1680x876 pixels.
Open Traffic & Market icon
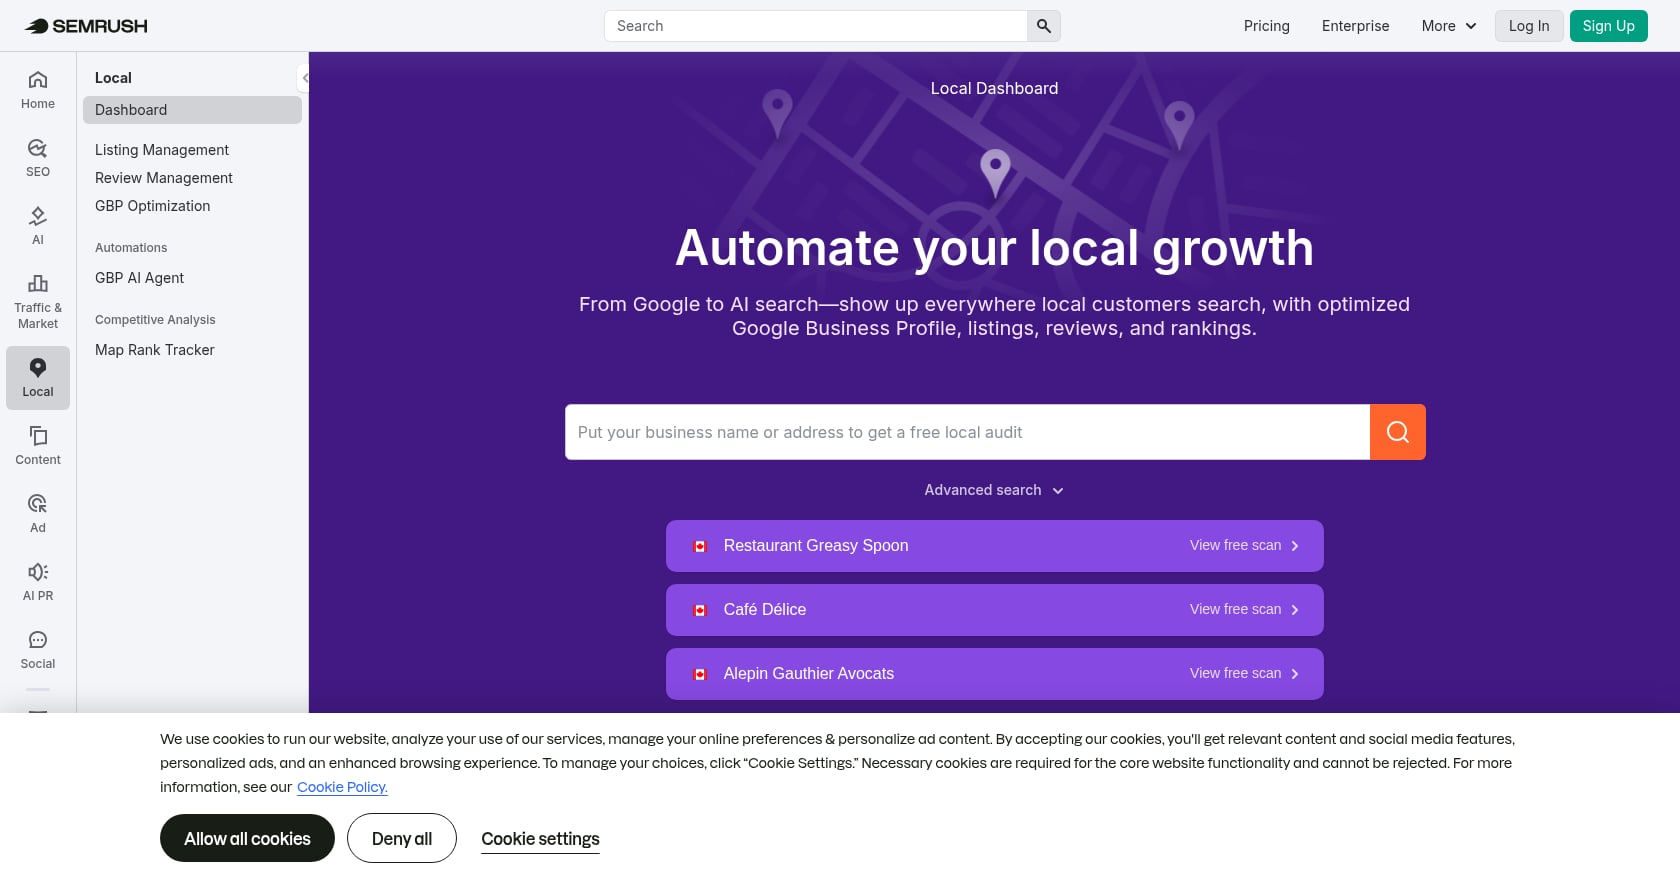[38, 301]
